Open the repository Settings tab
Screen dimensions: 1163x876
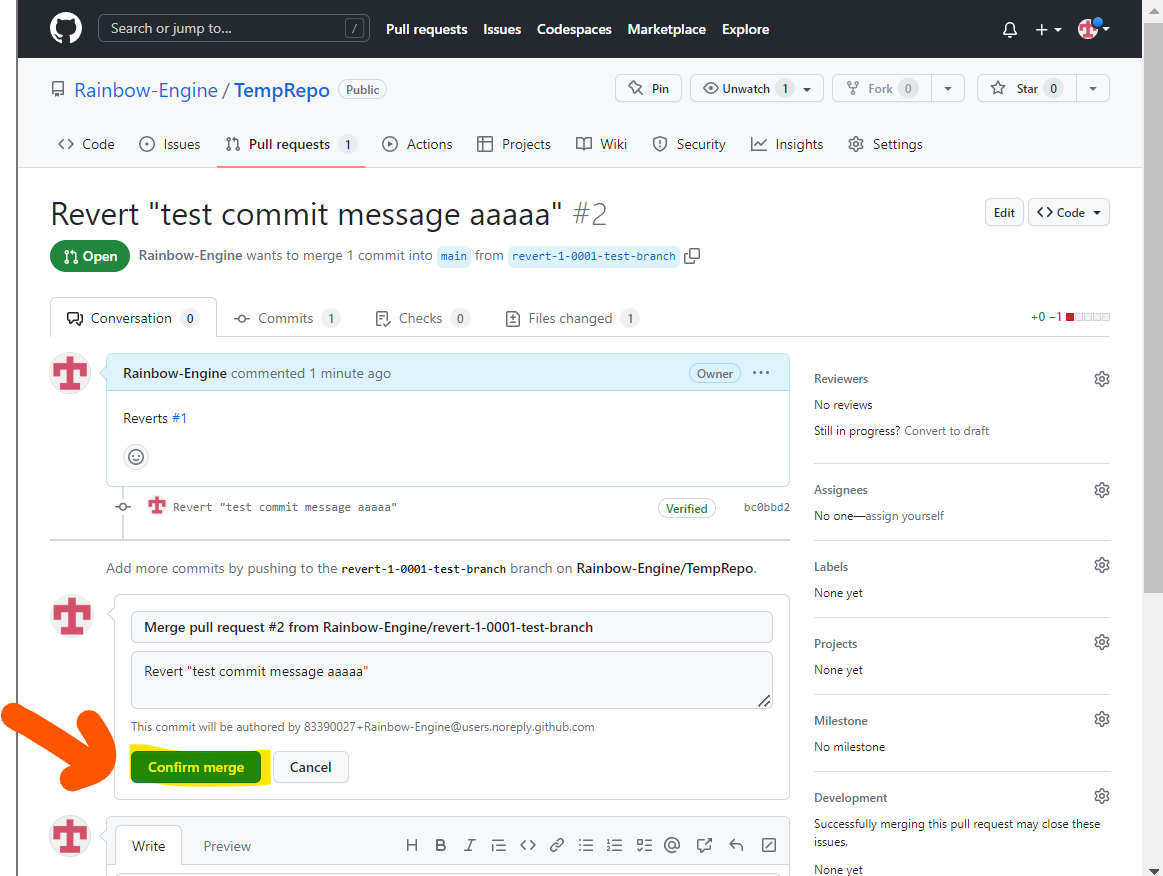pyautogui.click(x=886, y=144)
